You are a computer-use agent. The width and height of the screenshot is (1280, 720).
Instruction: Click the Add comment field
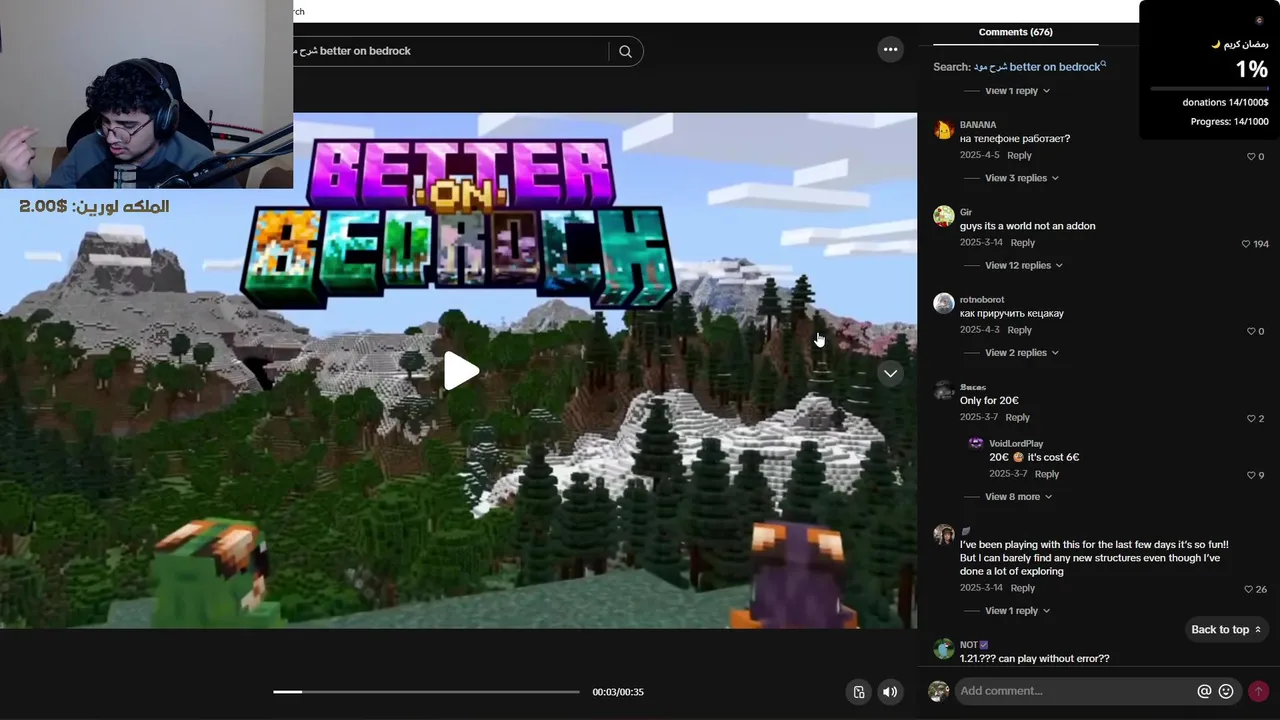coord(1075,691)
